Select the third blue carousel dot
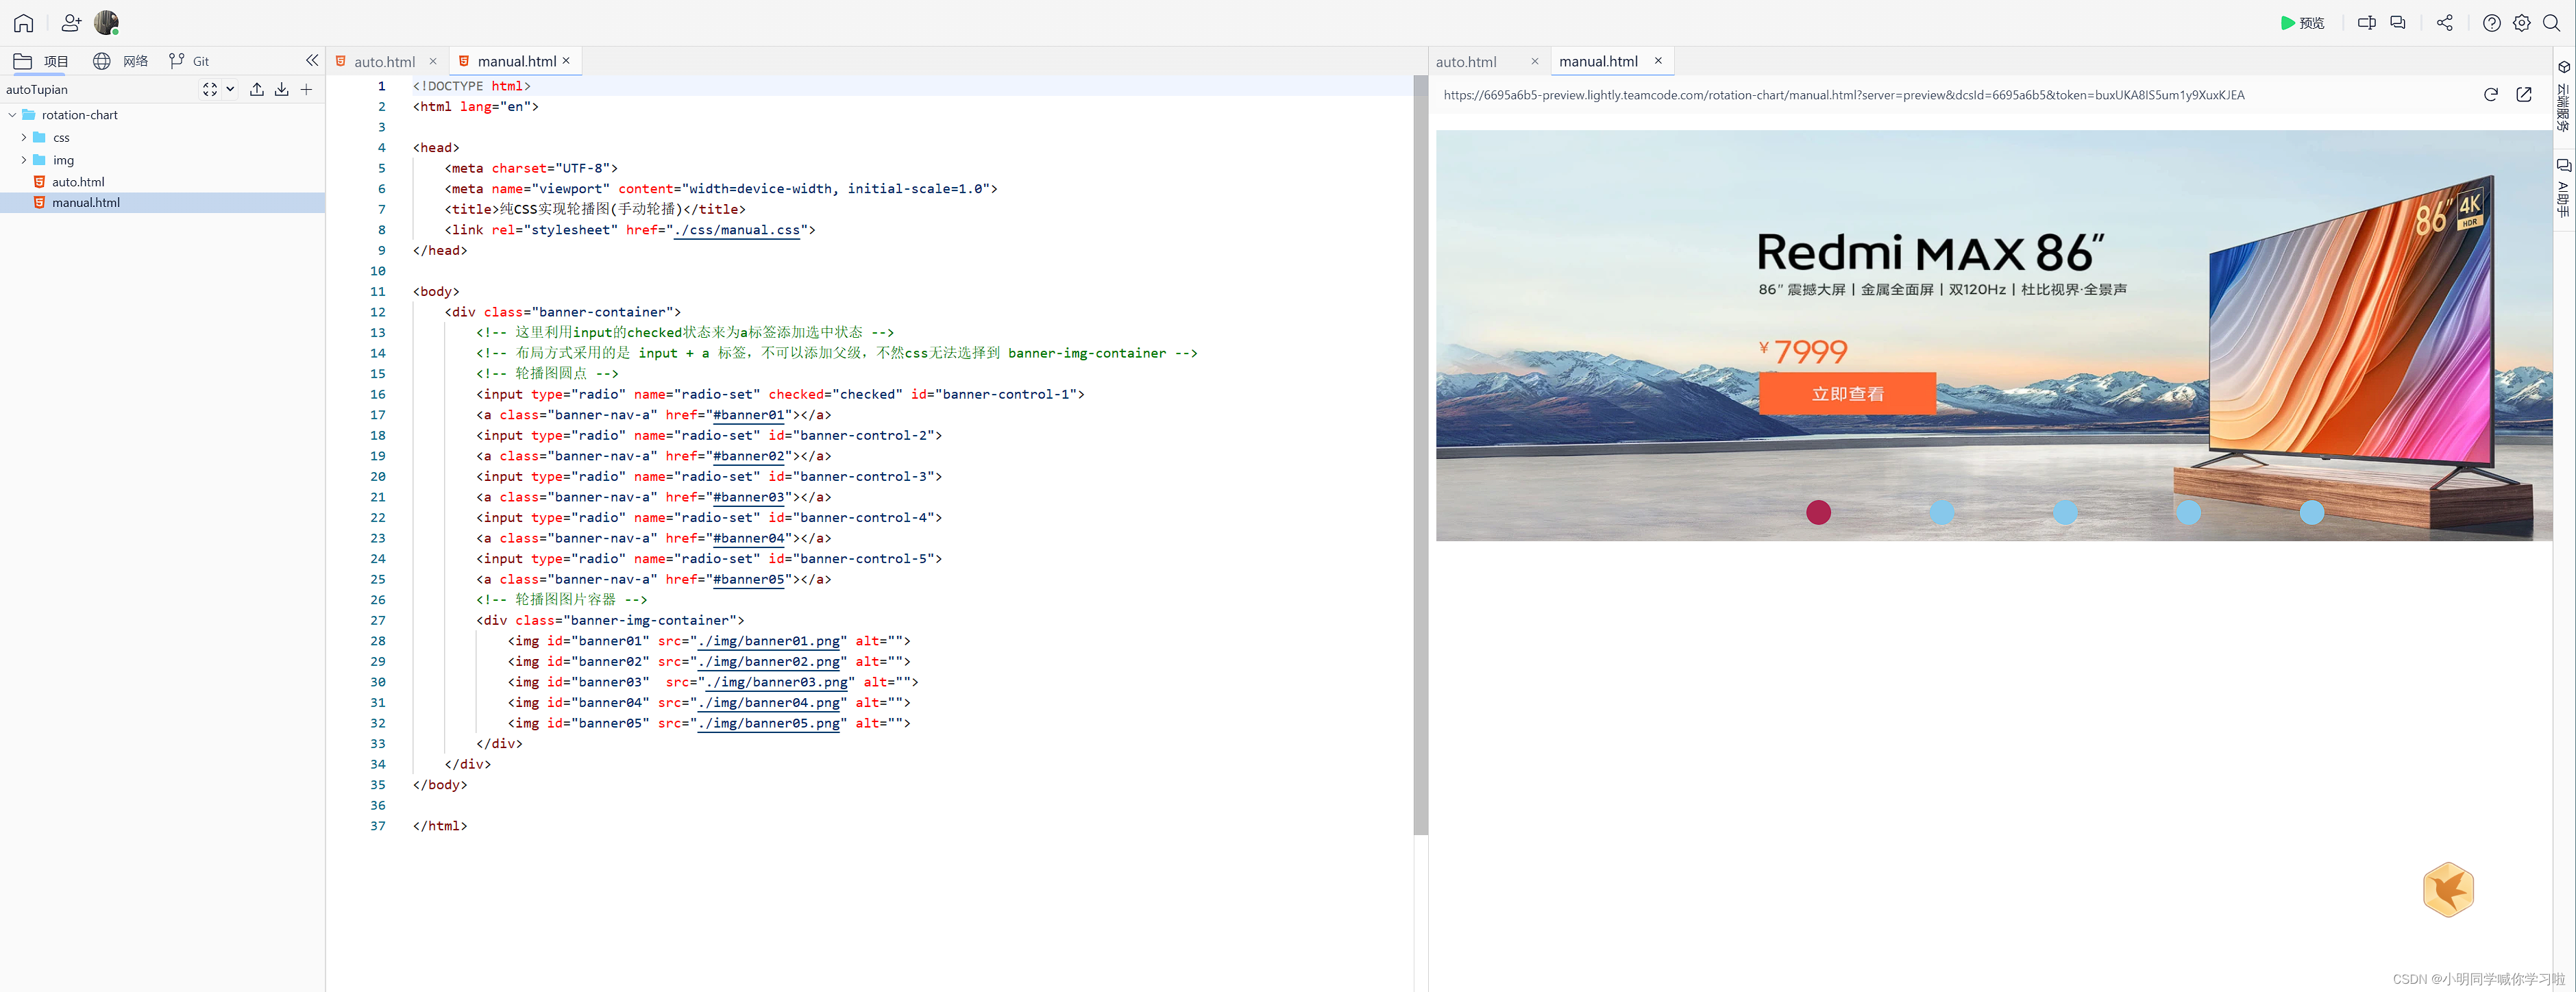The width and height of the screenshot is (2576, 992). 2065,512
